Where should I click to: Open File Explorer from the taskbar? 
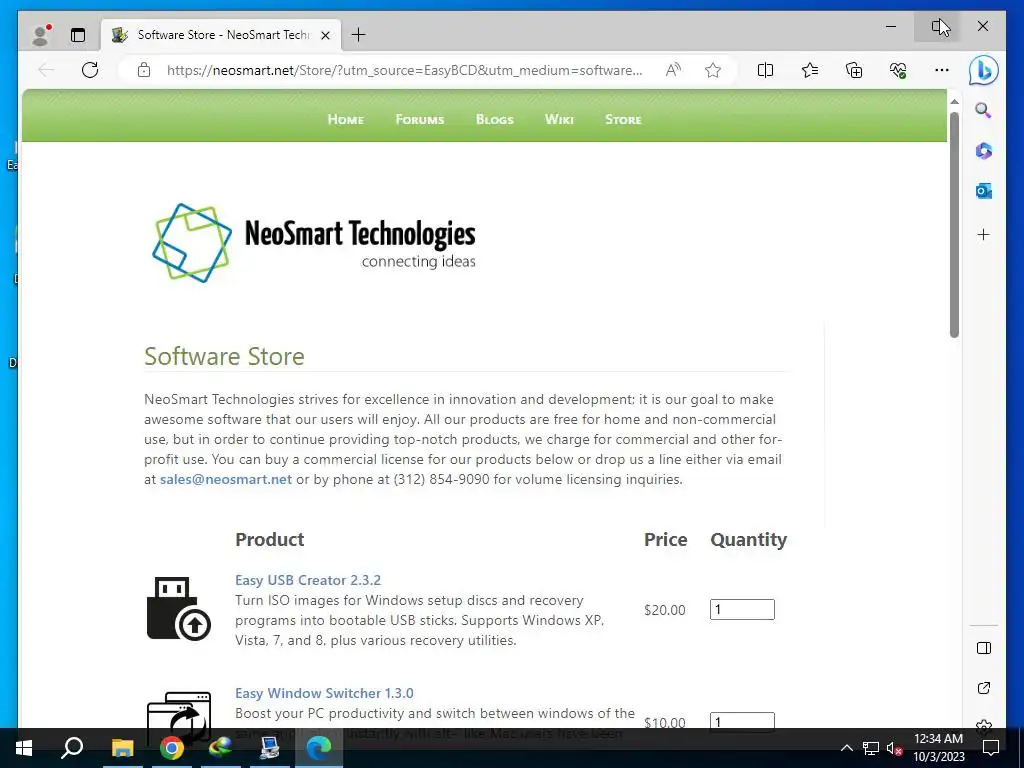tap(122, 748)
